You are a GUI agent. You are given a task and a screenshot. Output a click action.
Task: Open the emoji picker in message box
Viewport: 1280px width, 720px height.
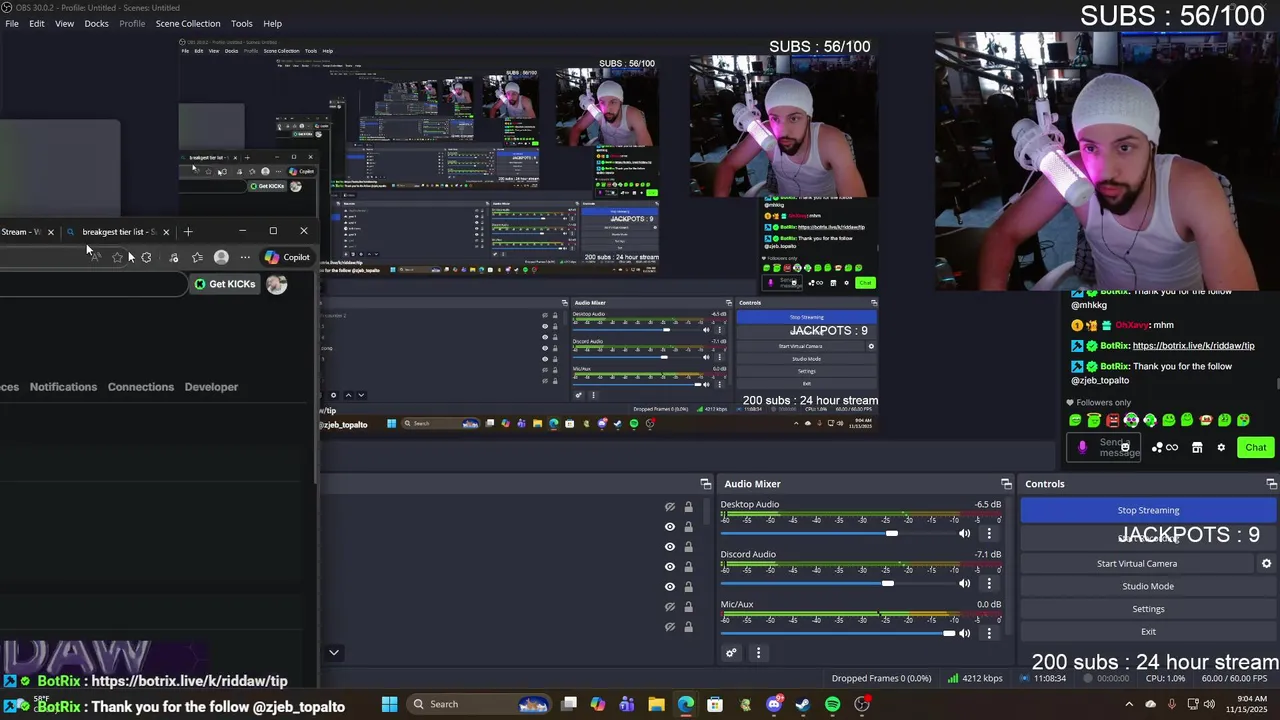coord(1125,447)
